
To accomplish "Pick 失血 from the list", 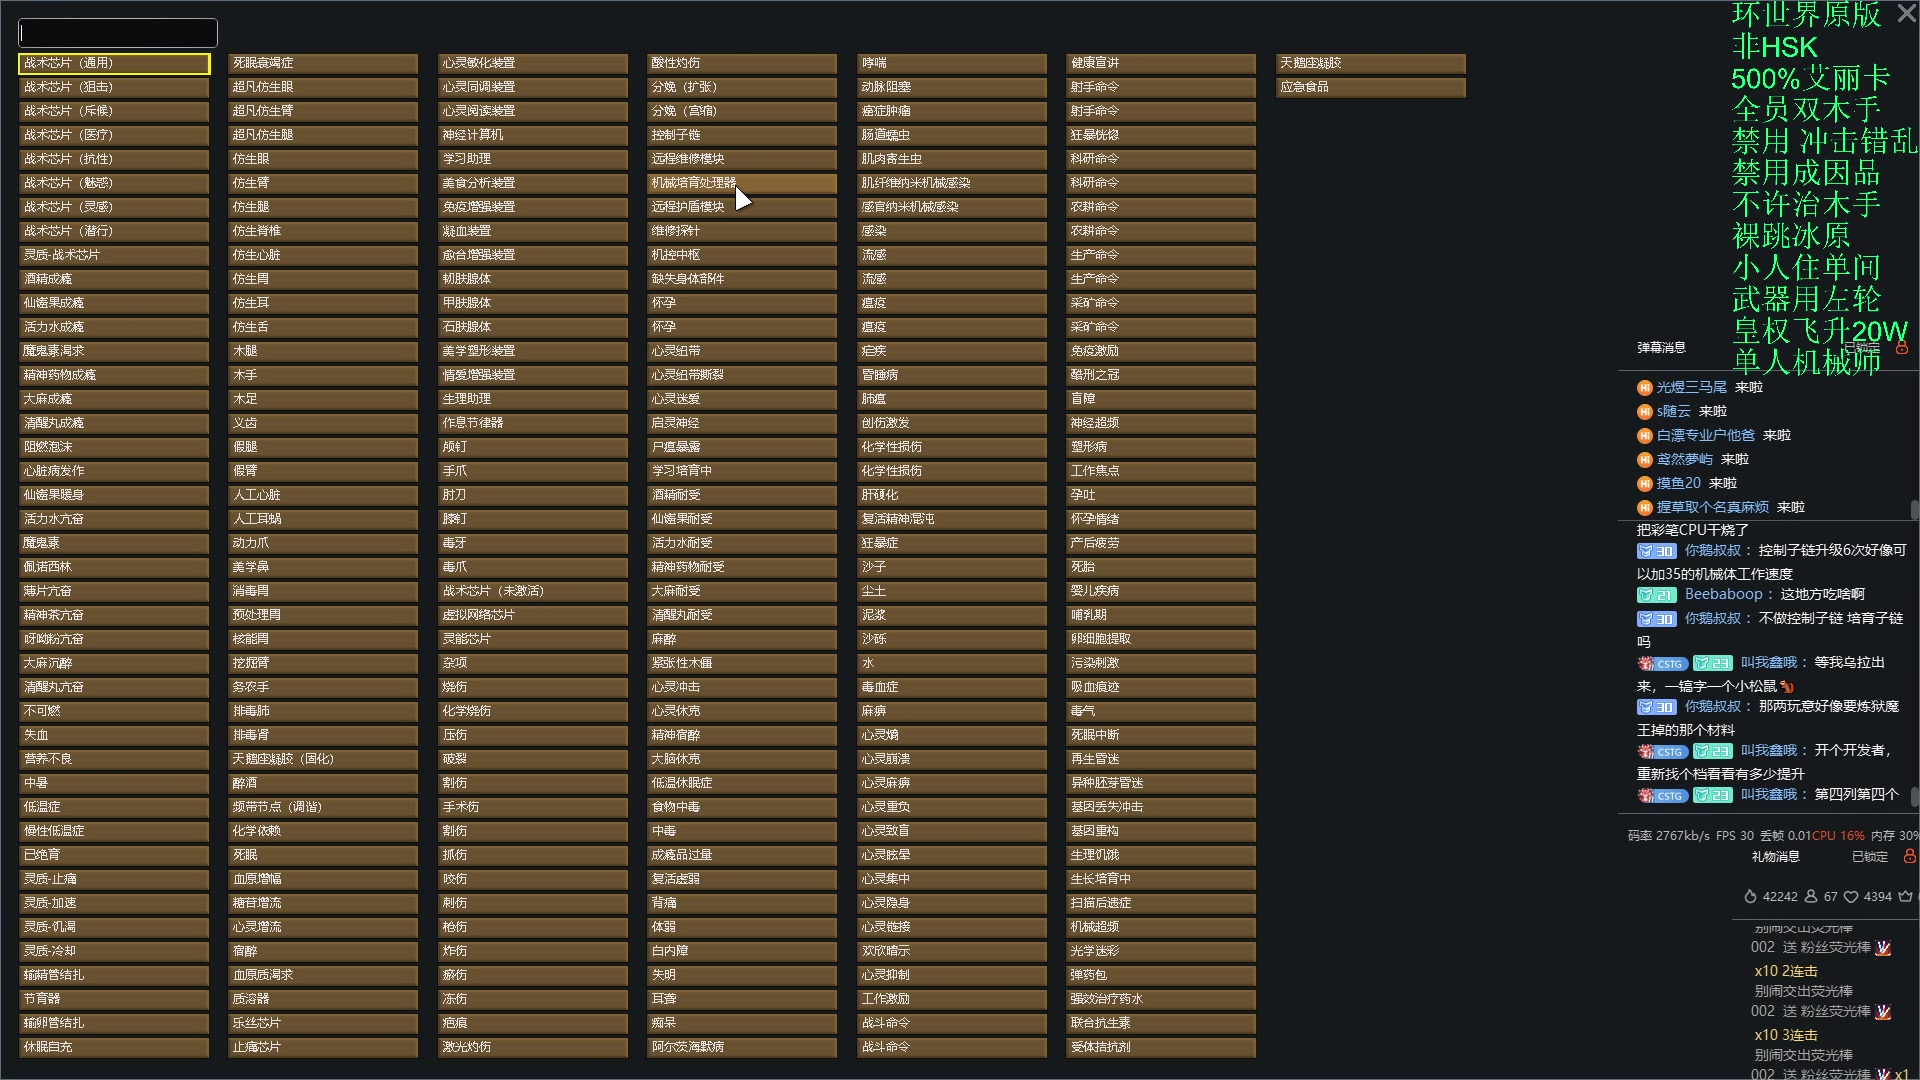I will [x=114, y=735].
